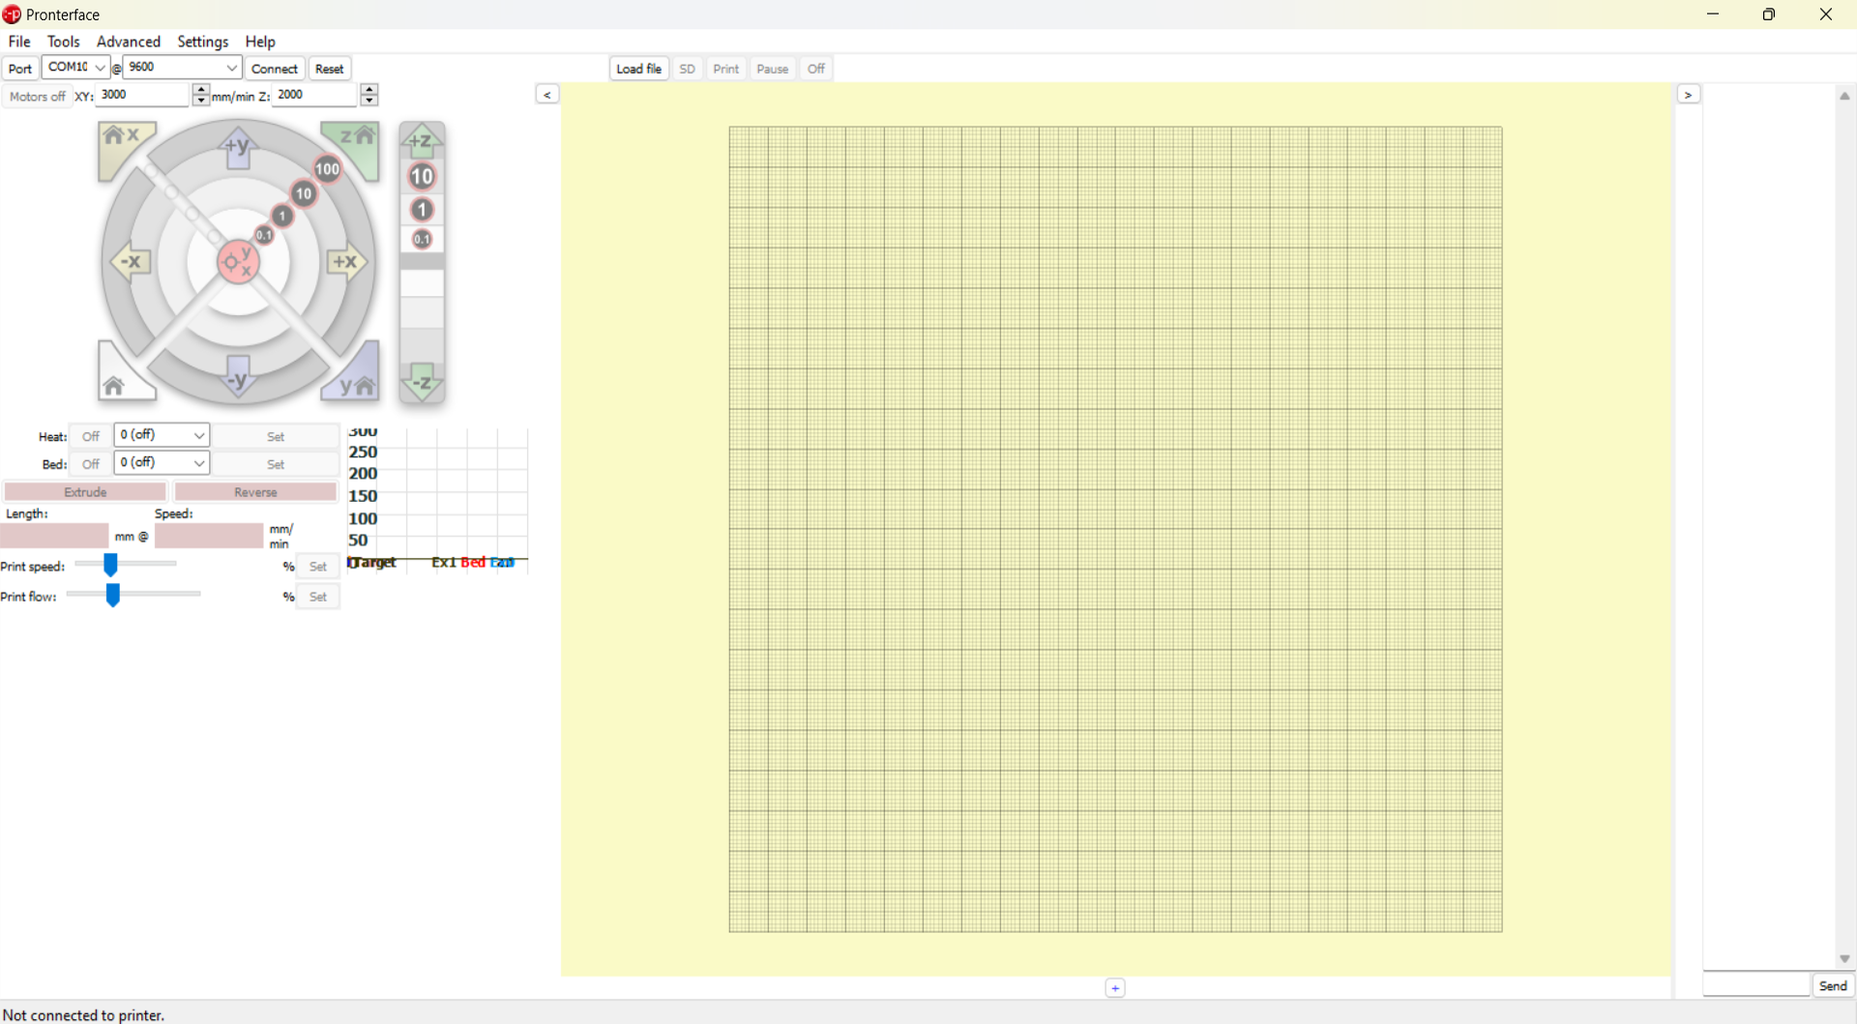Viewport: 1857px width, 1024px height.
Task: Click the Off button in the top toolbar
Action: point(816,68)
